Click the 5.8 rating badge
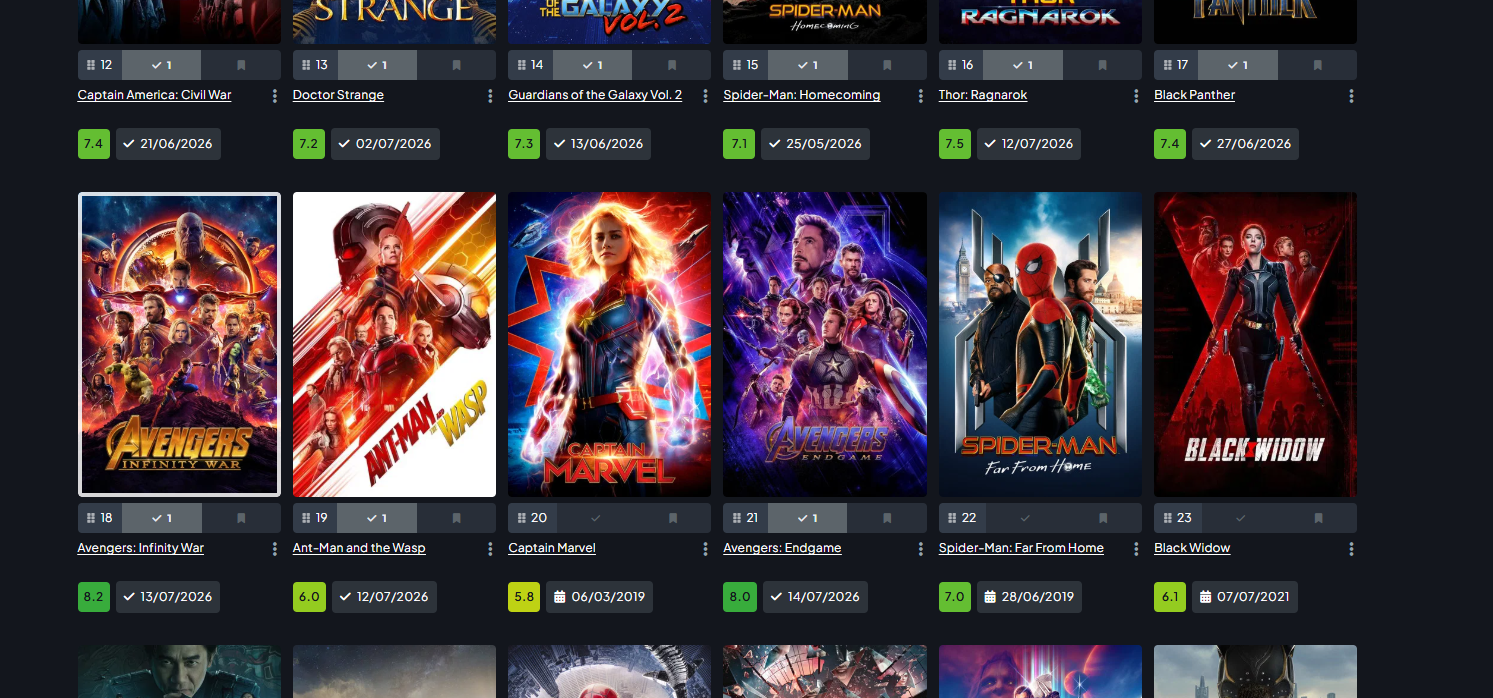The height and width of the screenshot is (698, 1493). pyautogui.click(x=524, y=597)
